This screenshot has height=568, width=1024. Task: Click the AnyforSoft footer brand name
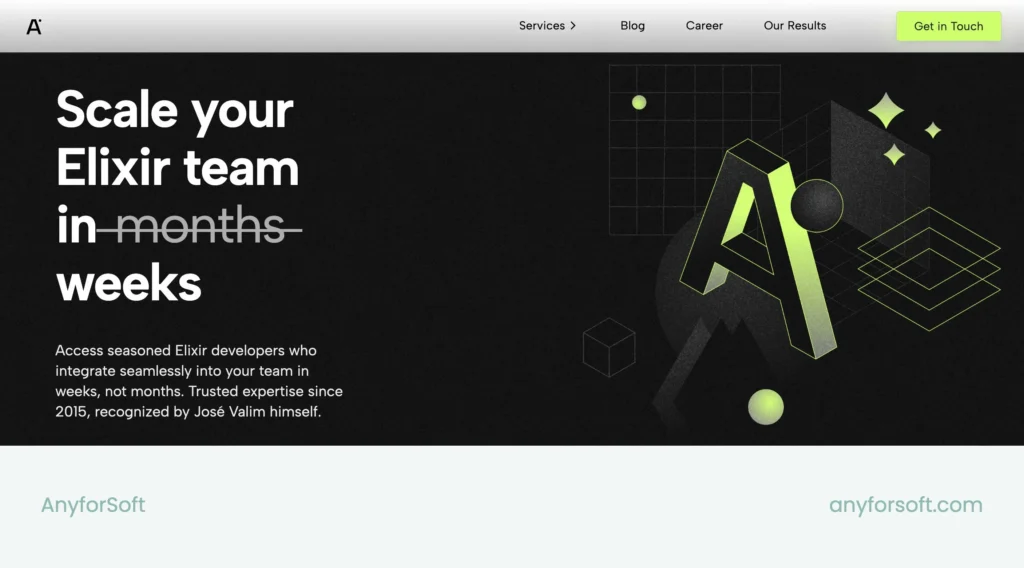pos(93,505)
